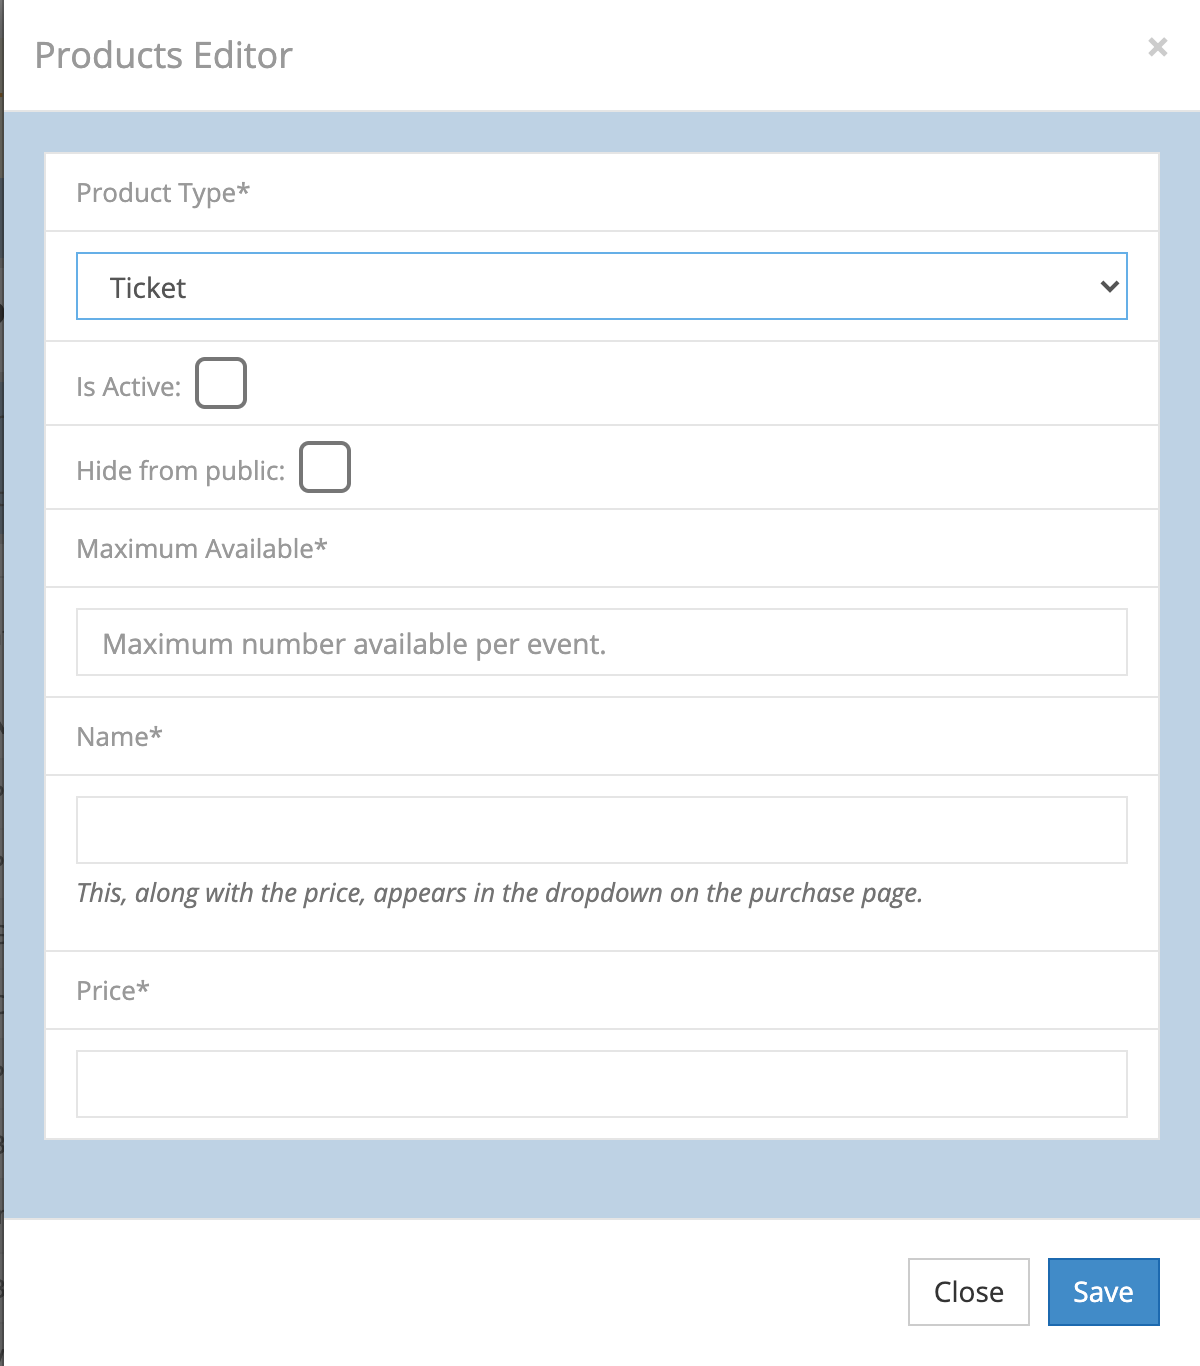Click the Name* field label
Screen dimensions: 1200x1366
(119, 737)
